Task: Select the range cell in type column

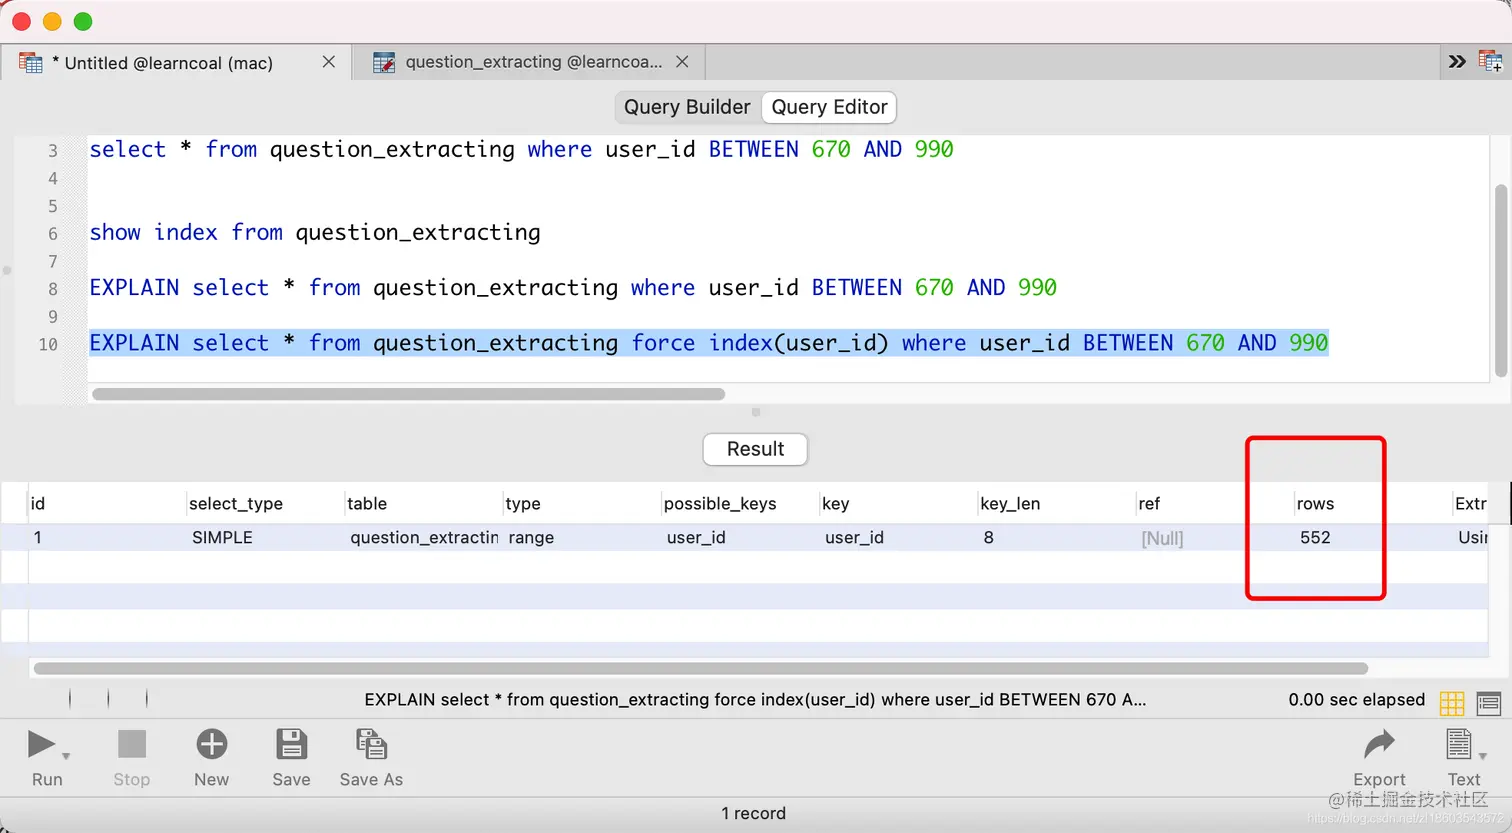Action: point(581,538)
